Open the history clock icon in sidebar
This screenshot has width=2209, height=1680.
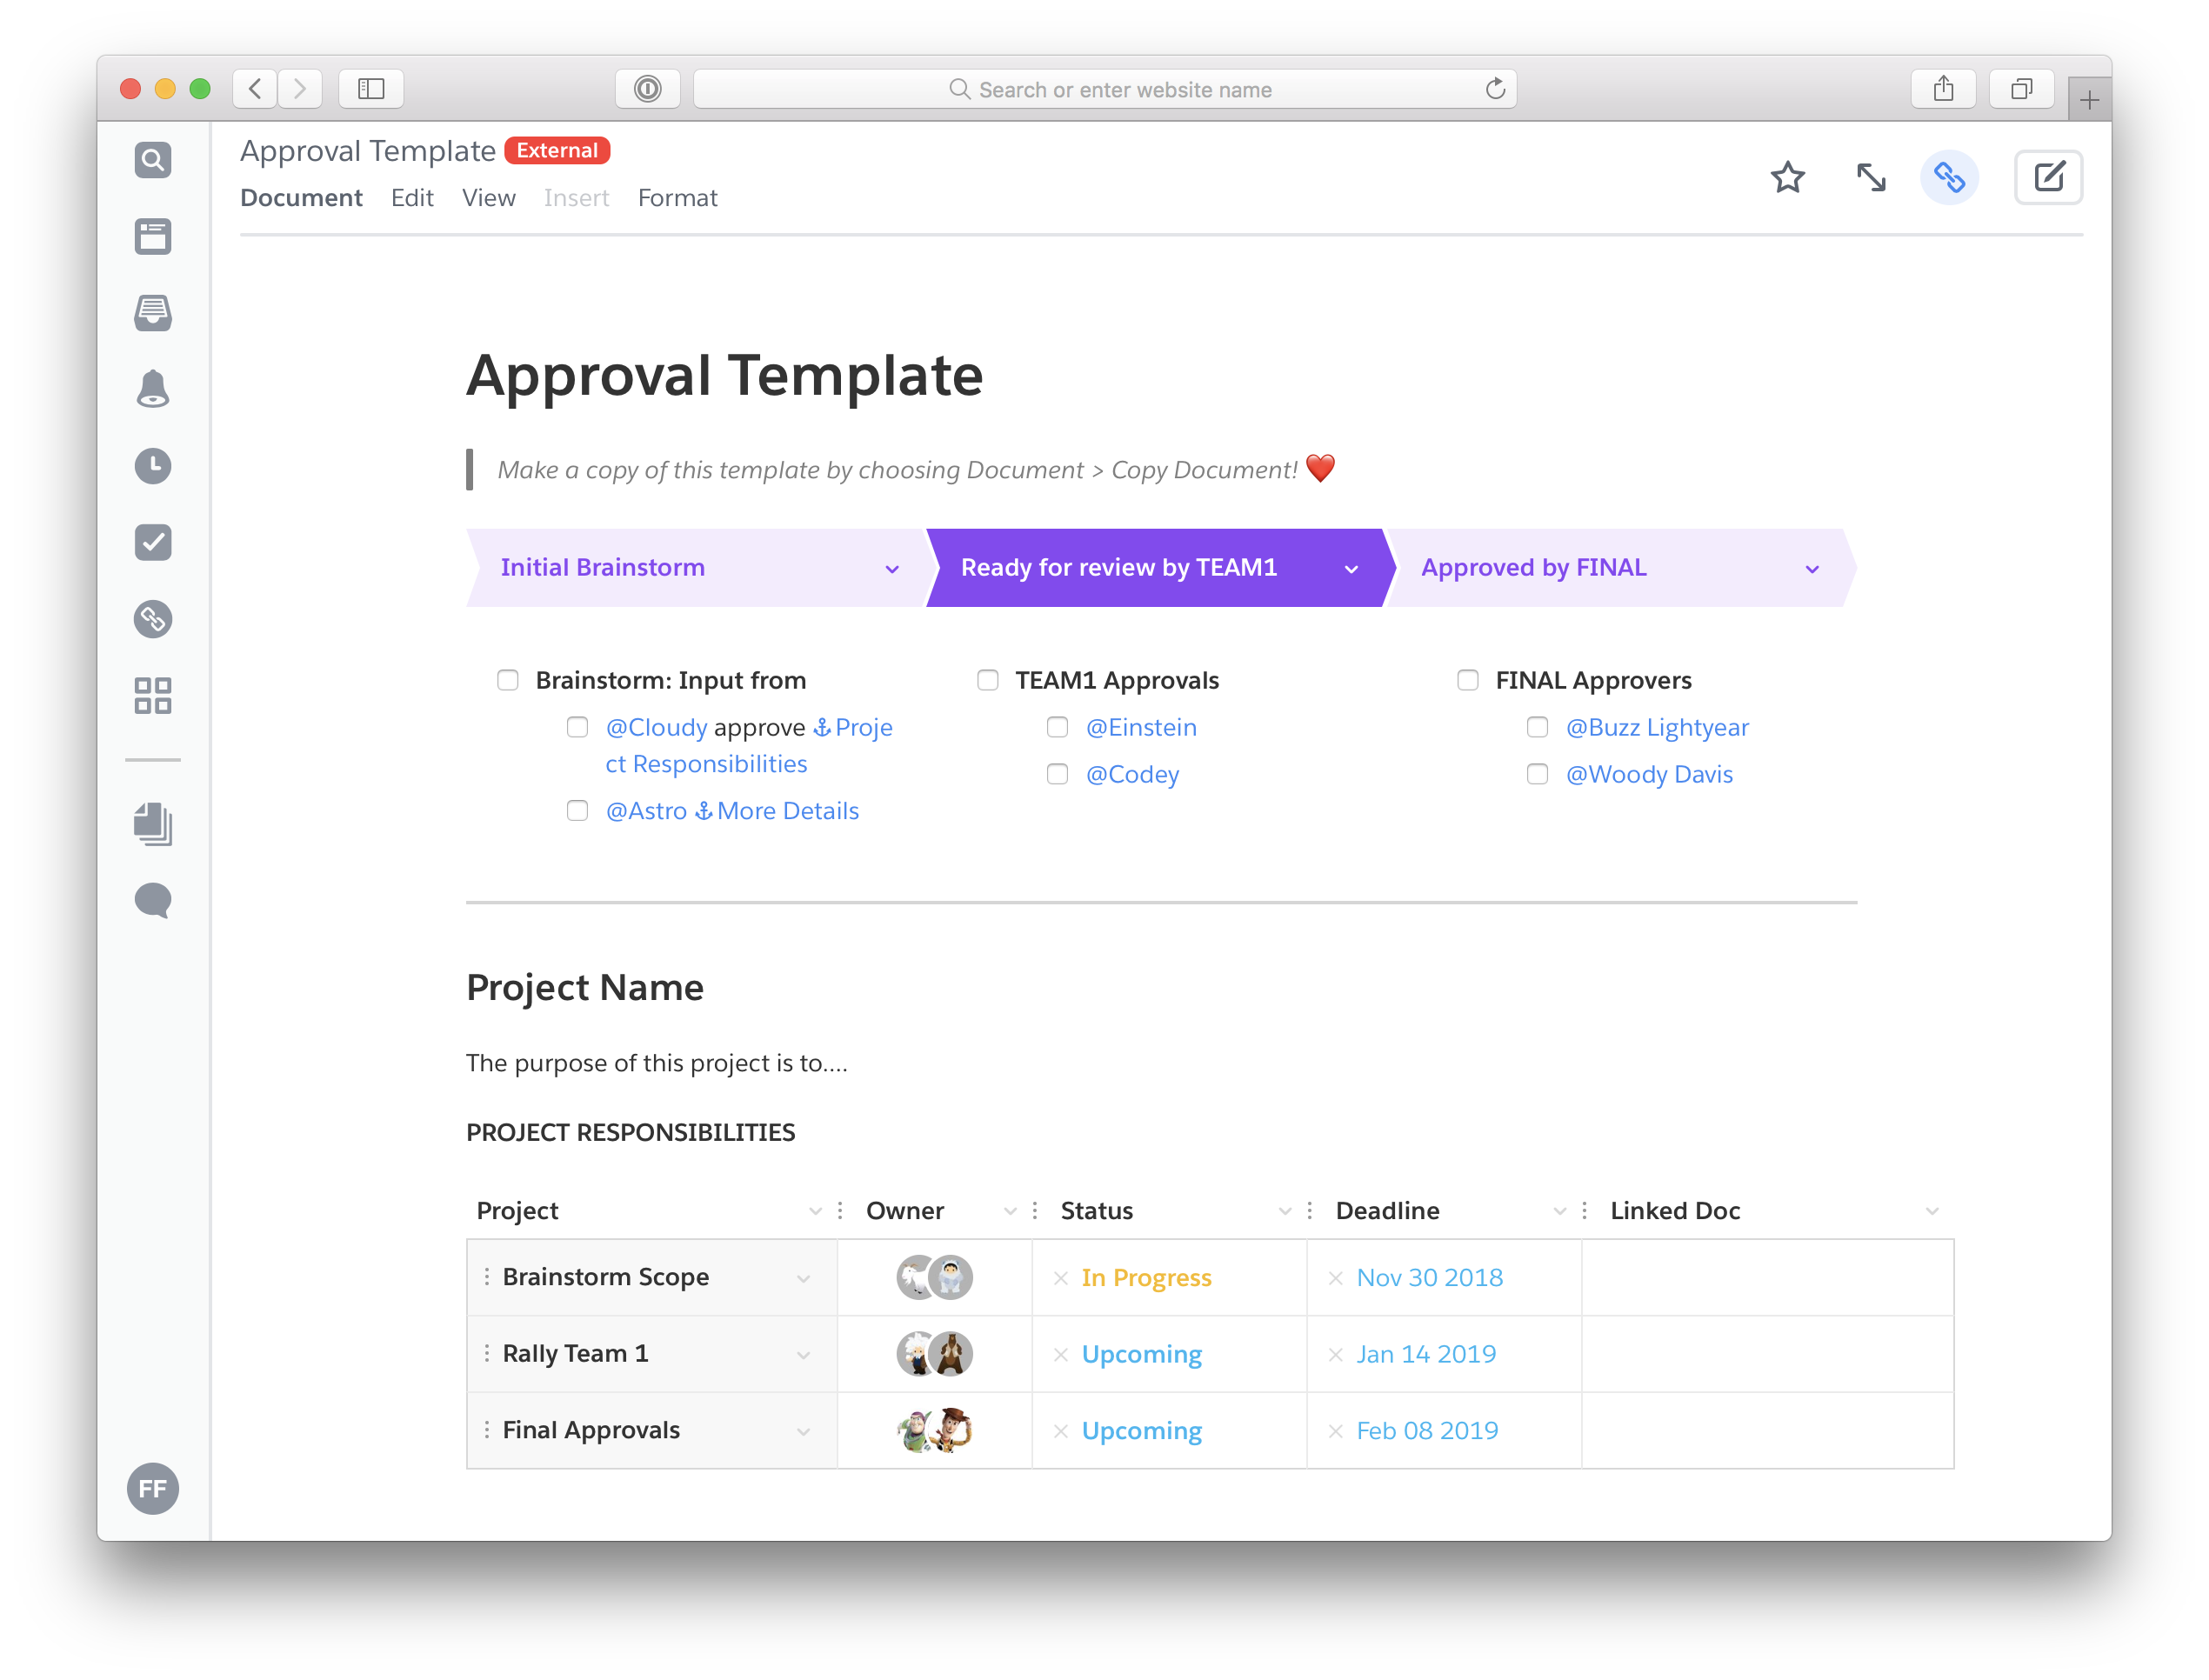click(x=152, y=466)
